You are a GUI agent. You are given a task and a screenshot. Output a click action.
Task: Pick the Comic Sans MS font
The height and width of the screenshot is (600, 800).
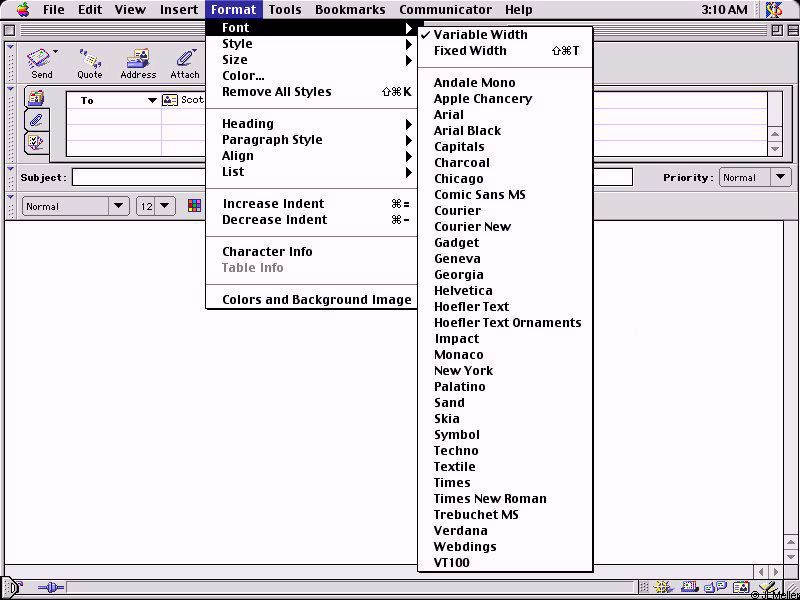pos(505,194)
